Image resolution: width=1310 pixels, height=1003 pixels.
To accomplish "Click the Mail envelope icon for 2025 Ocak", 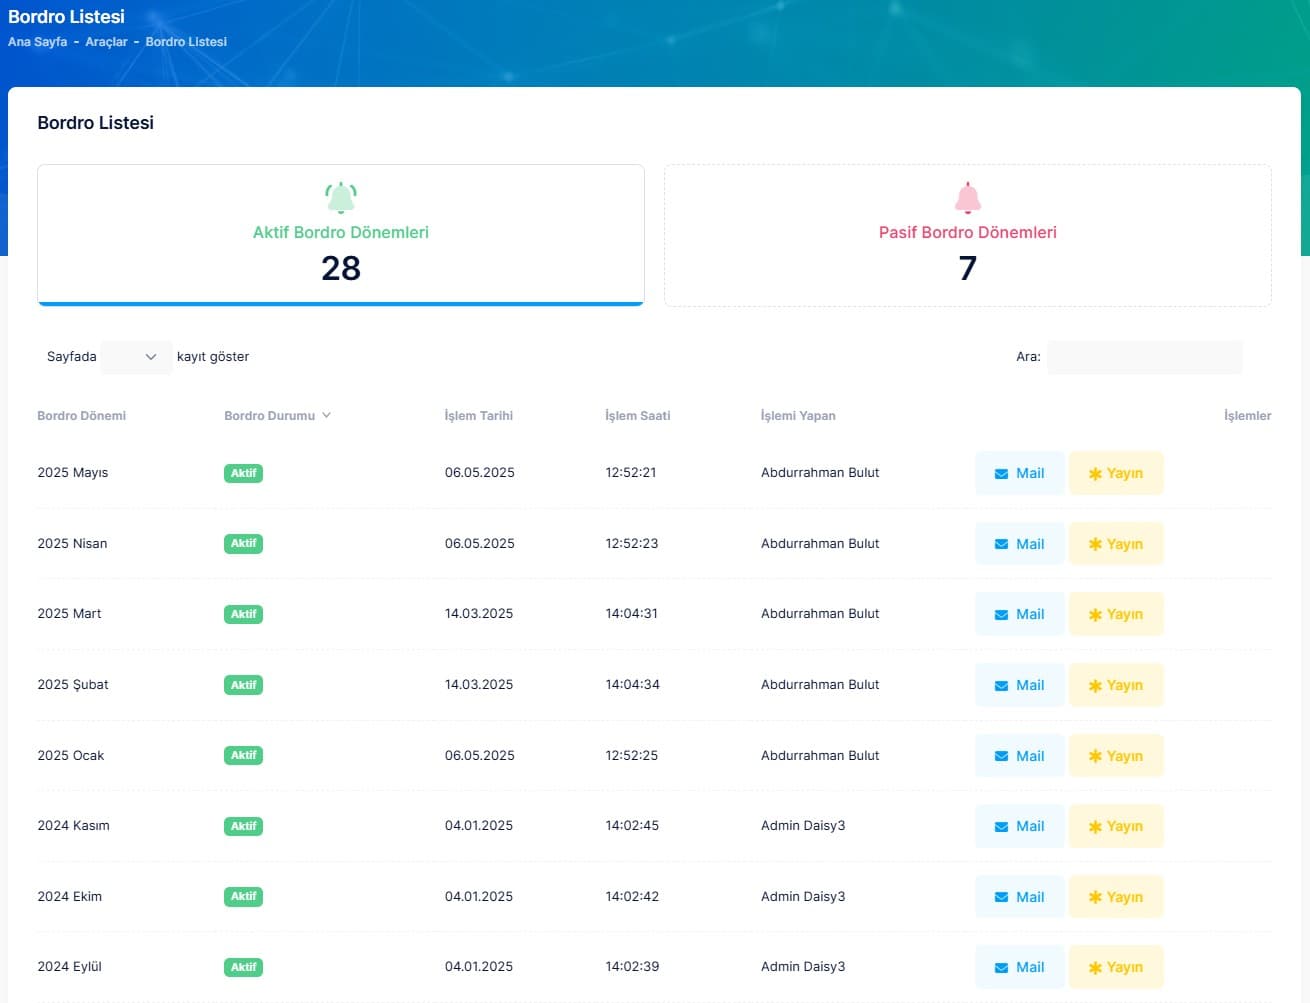I will [x=1003, y=755].
